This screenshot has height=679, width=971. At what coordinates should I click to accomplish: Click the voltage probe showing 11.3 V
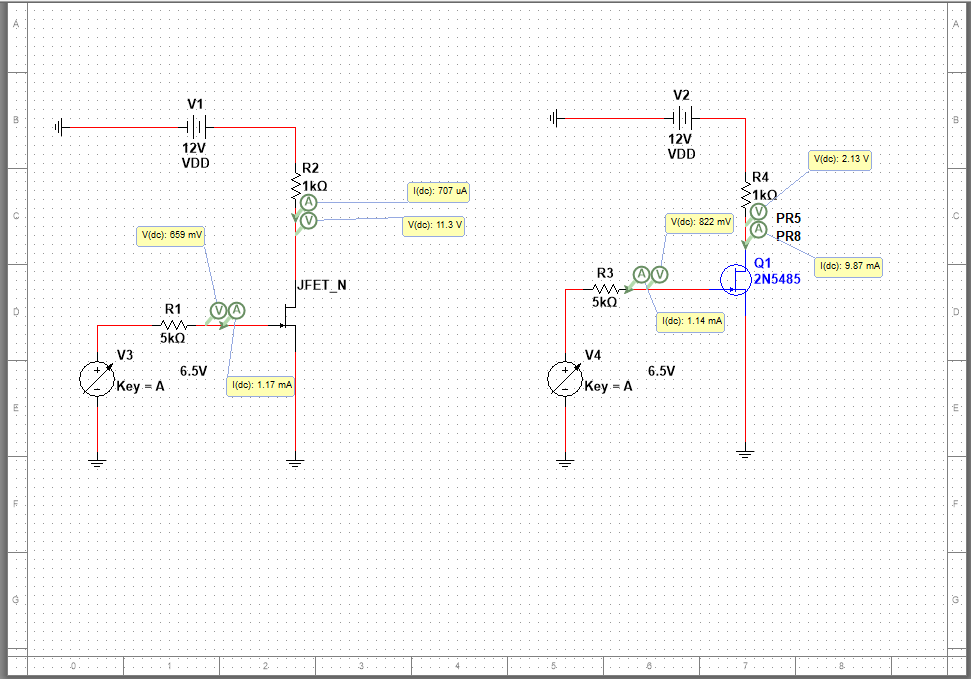[306, 221]
